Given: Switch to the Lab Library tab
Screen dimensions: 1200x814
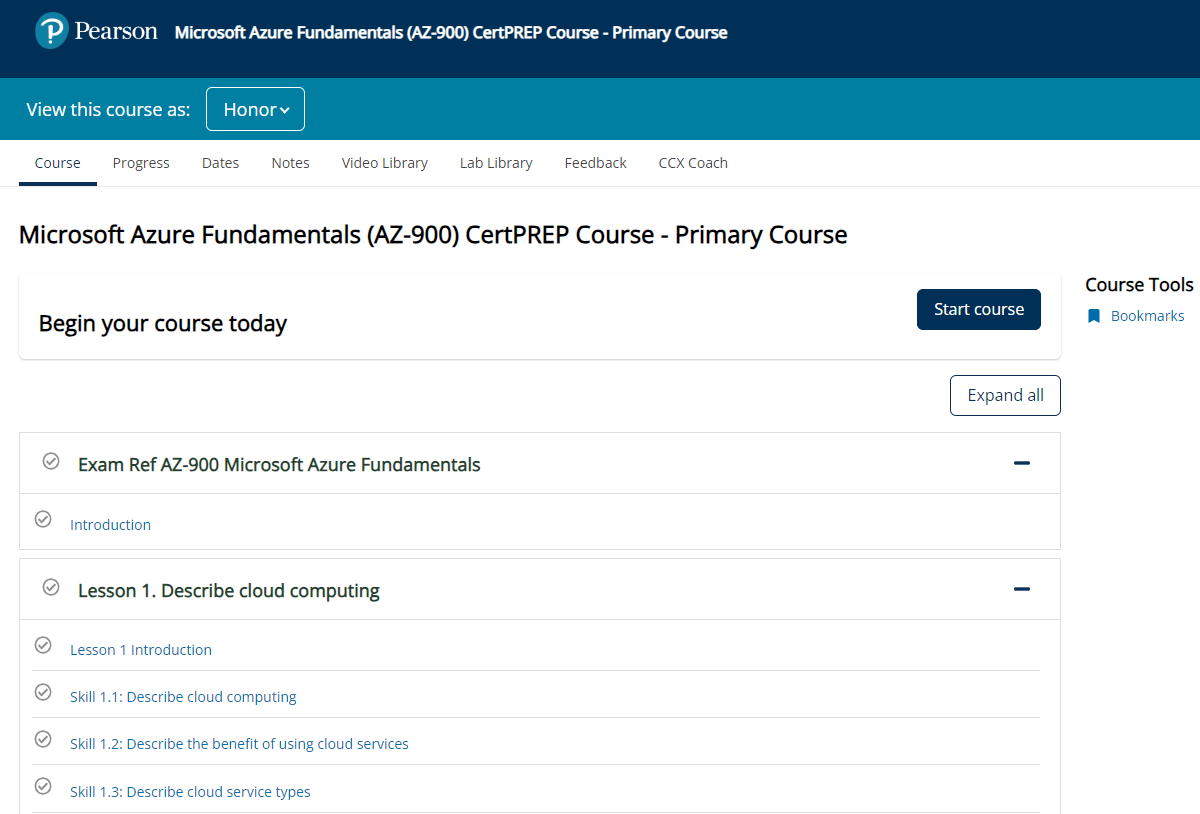Looking at the screenshot, I should click(x=496, y=163).
